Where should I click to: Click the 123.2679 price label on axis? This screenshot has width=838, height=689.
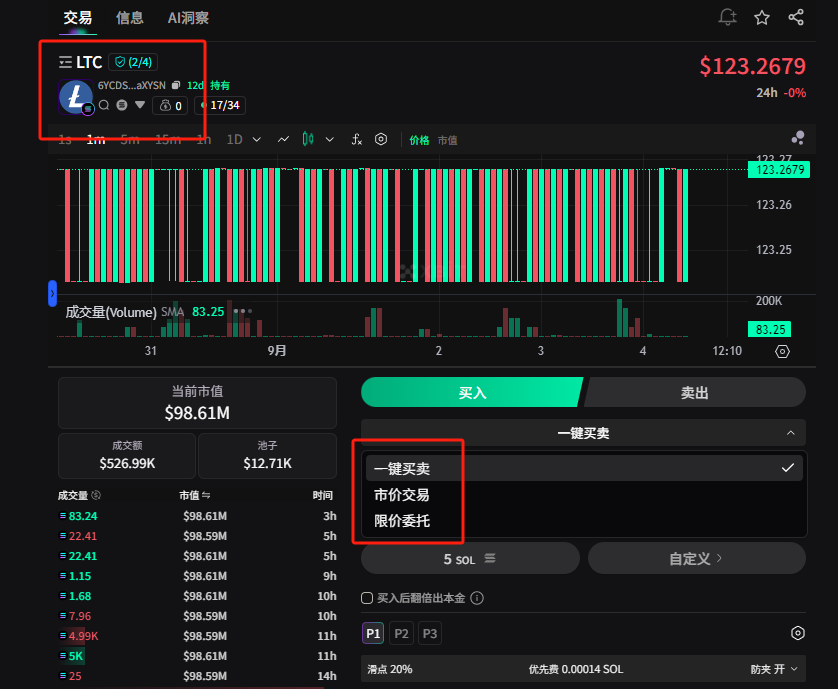(779, 169)
